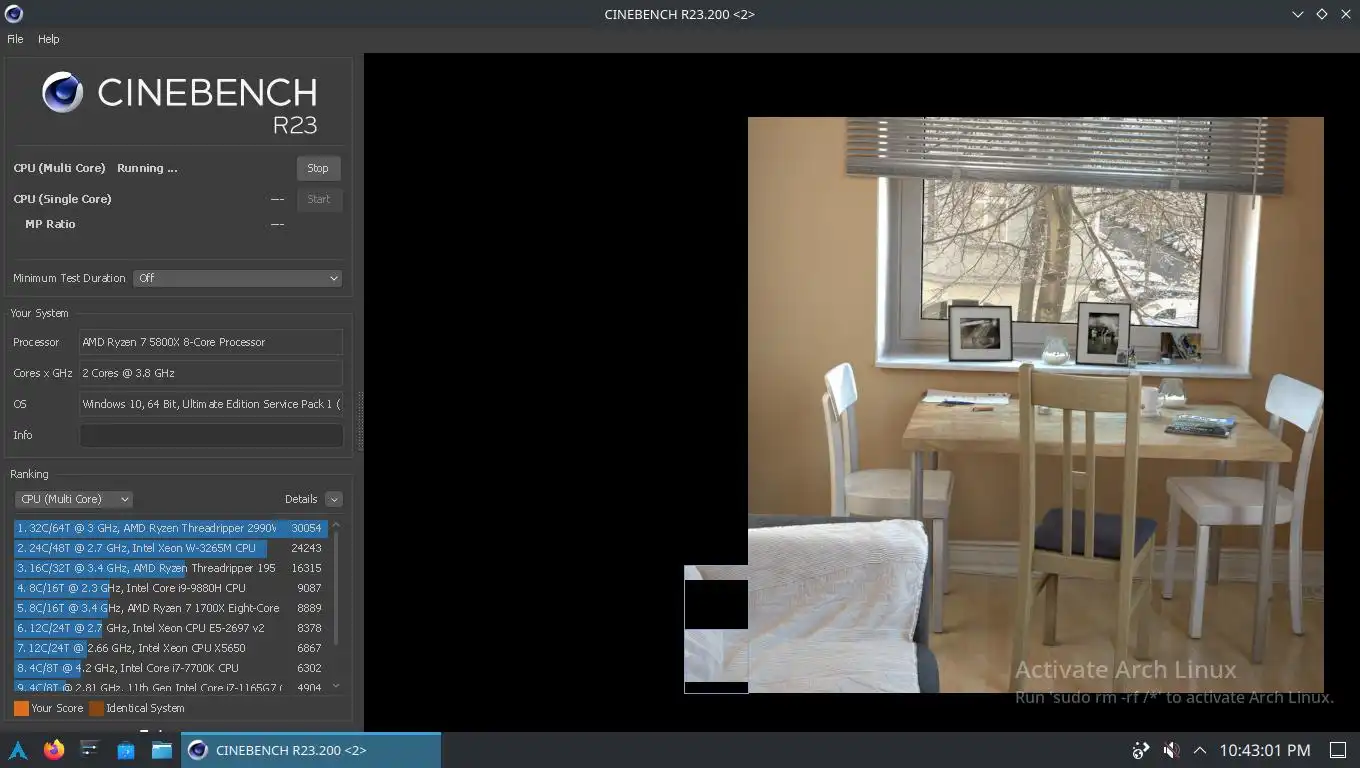Launch Firefox from the taskbar

coord(54,750)
